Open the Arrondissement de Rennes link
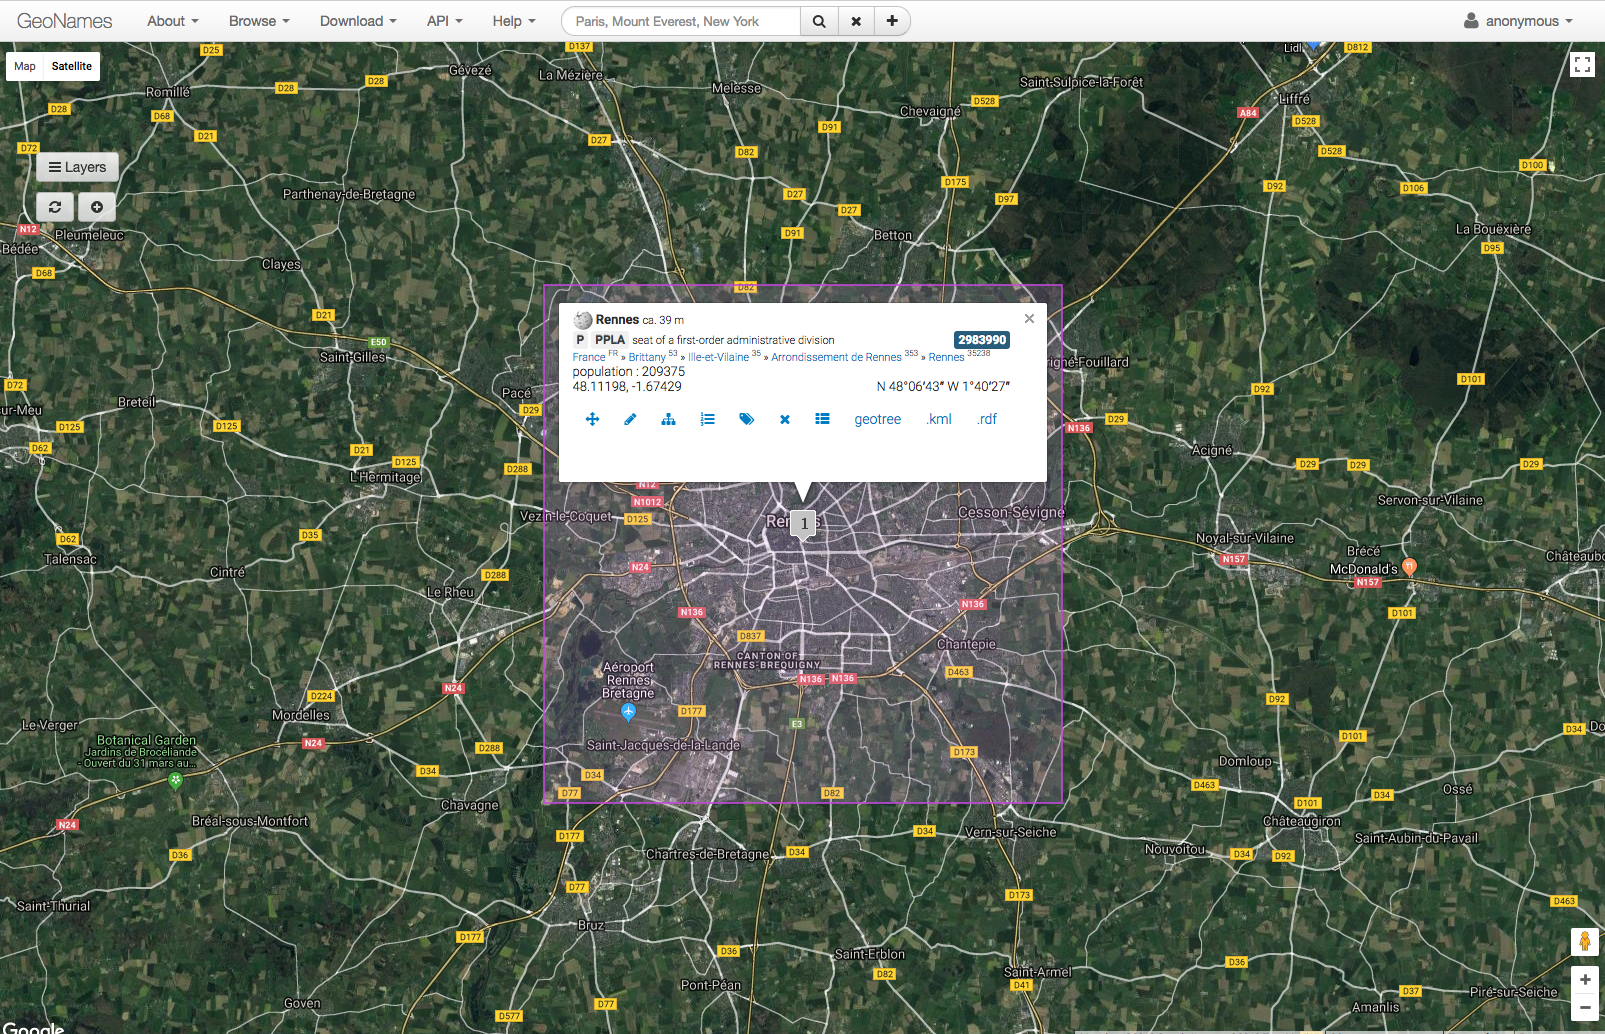This screenshot has height=1034, width=1605. 836,357
